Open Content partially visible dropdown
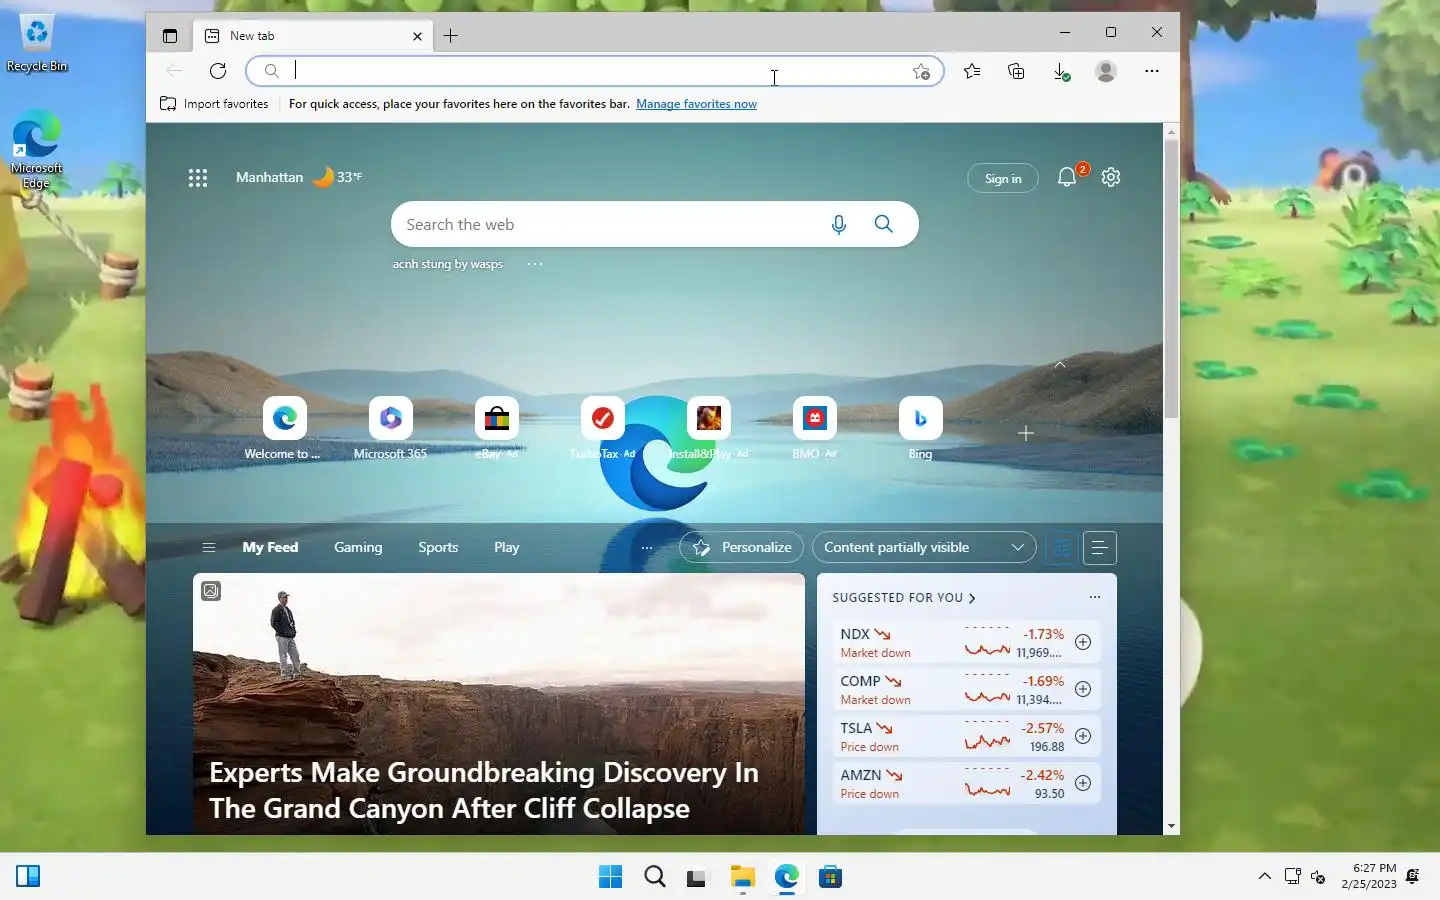The image size is (1440, 900). pyautogui.click(x=924, y=548)
